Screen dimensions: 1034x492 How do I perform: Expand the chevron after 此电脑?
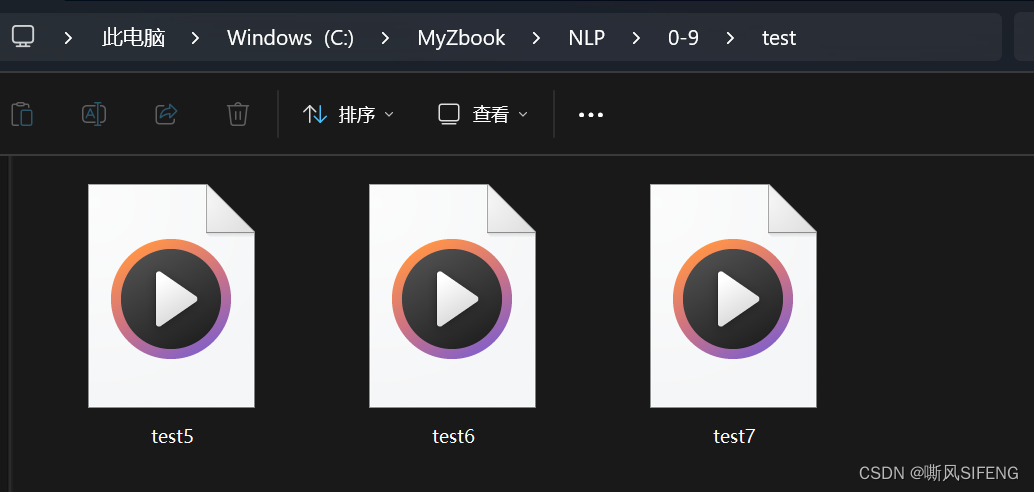click(195, 38)
